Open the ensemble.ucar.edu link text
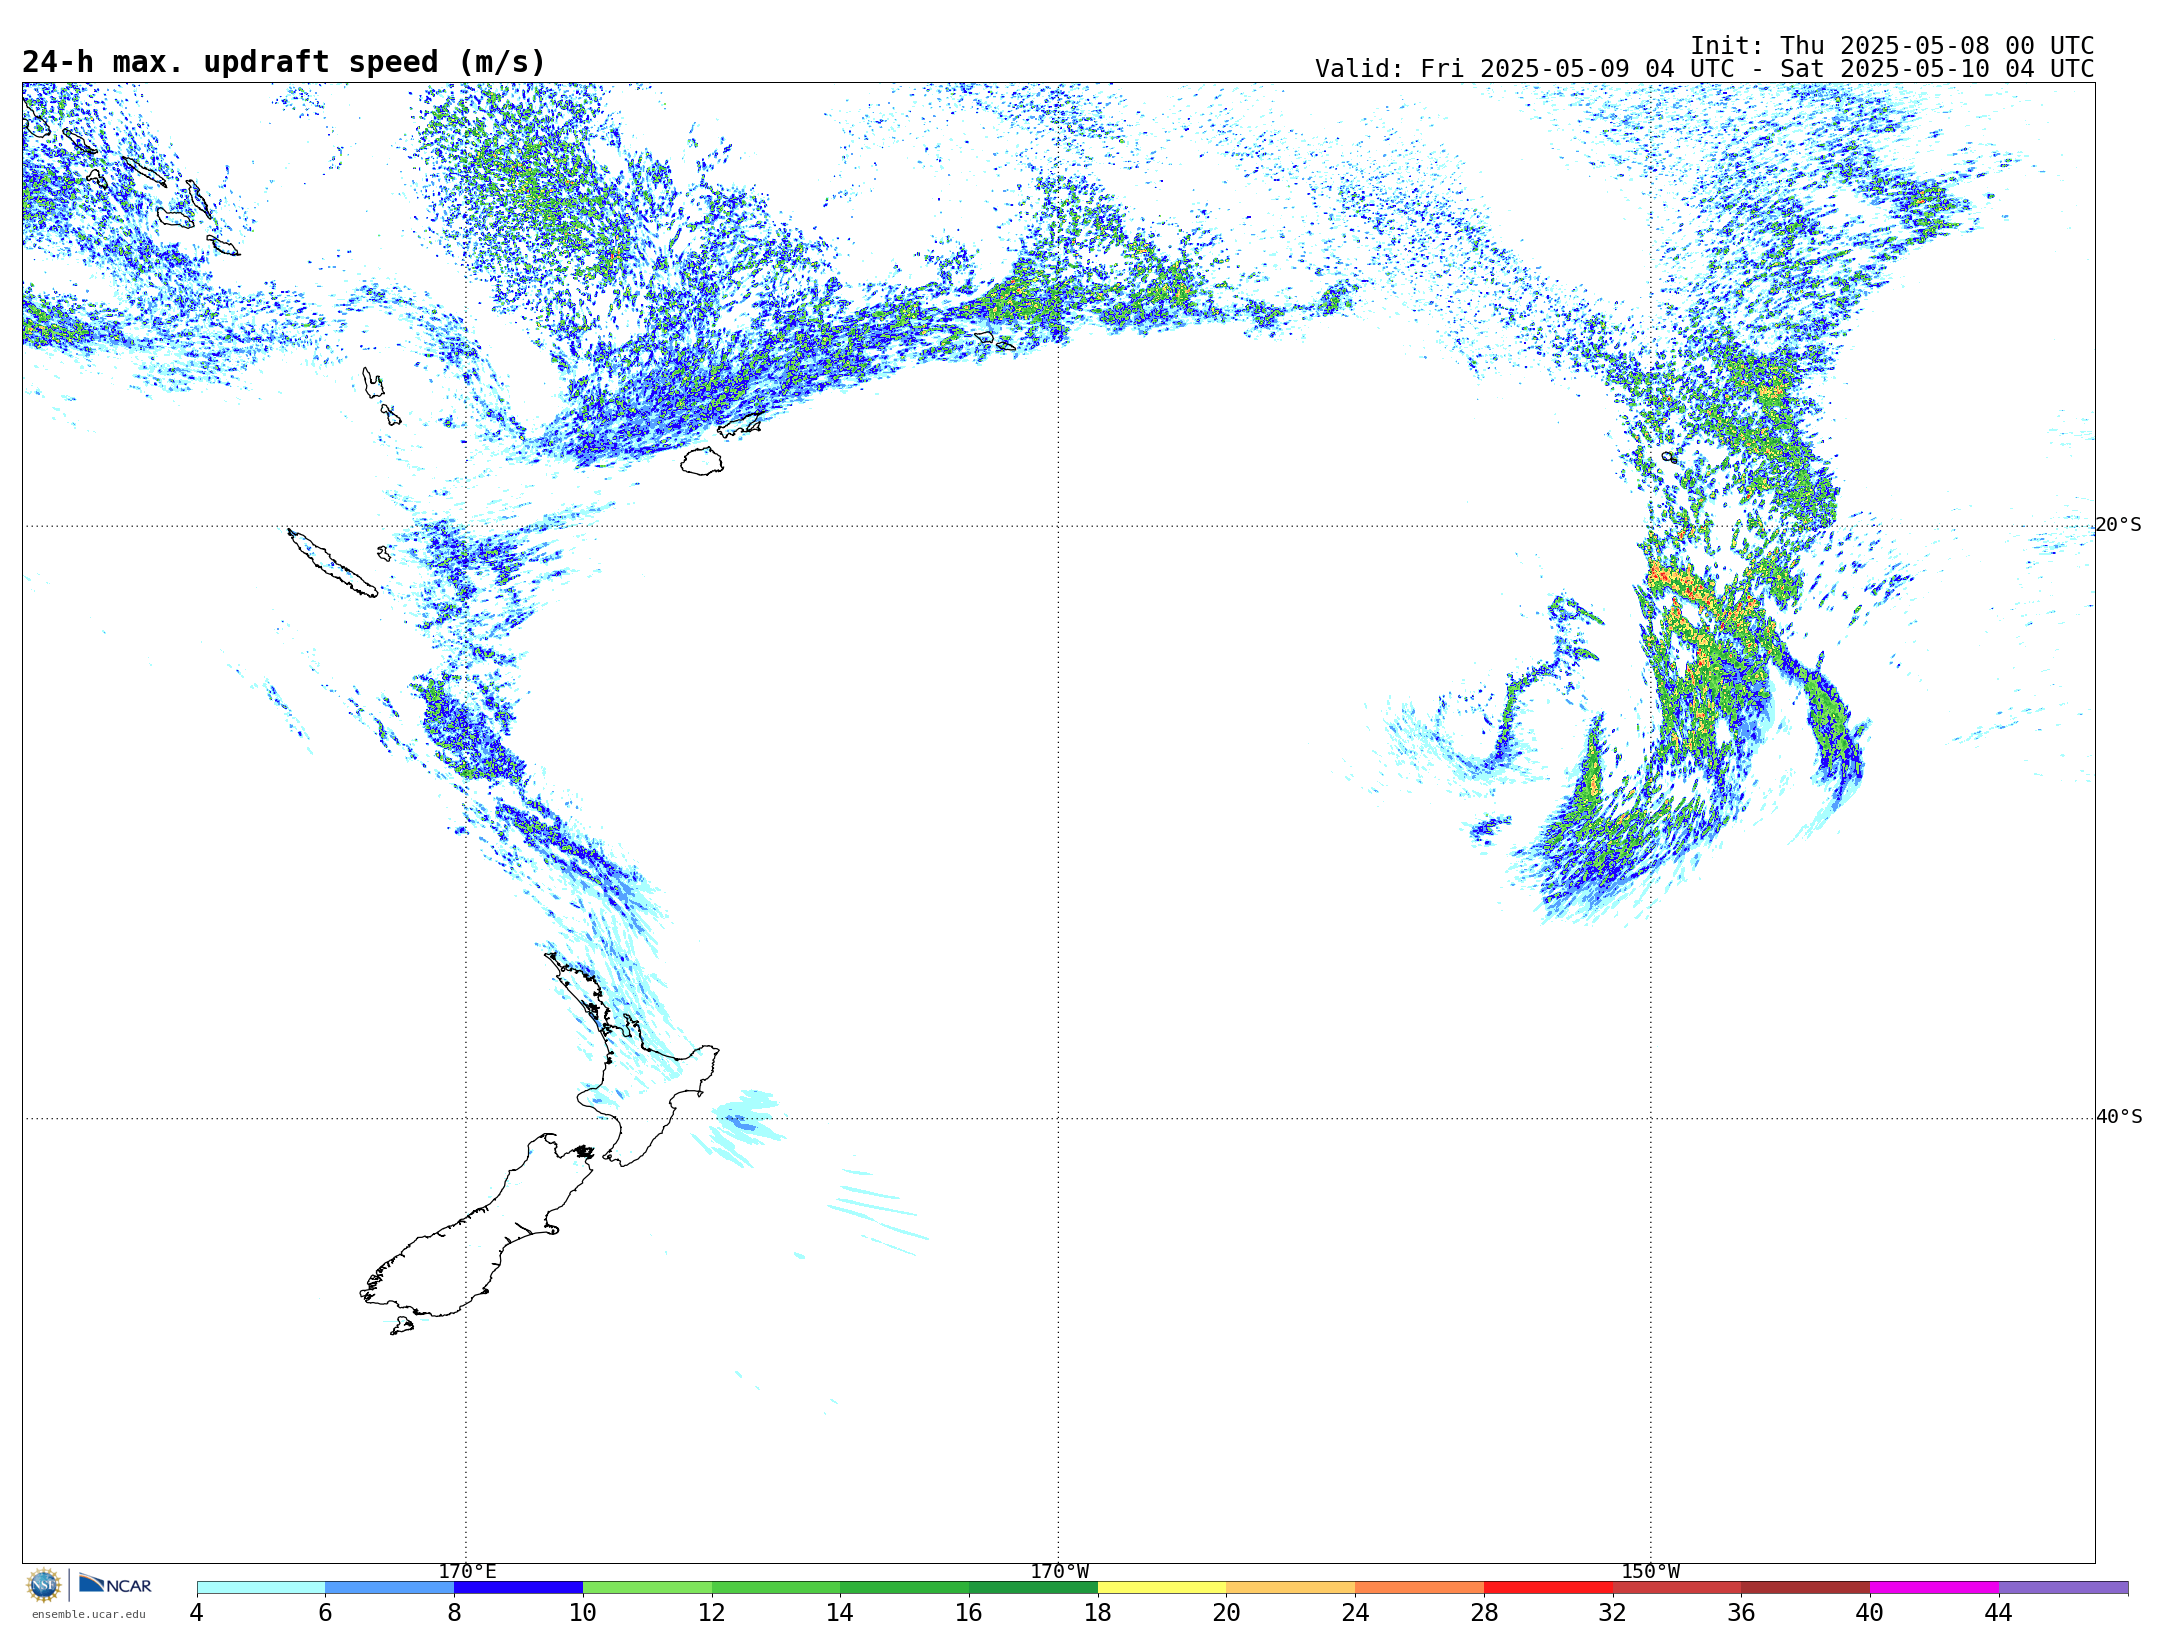The image size is (2160, 1626). click(x=88, y=1614)
